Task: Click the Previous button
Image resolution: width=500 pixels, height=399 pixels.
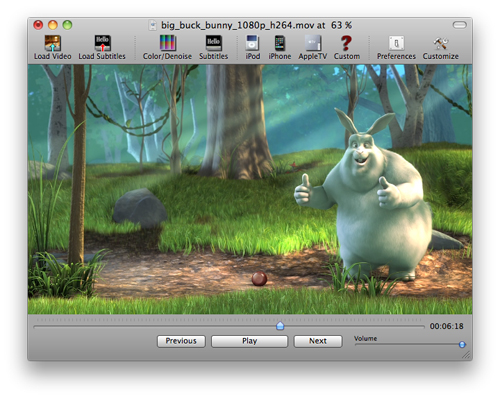Action: pos(181,341)
